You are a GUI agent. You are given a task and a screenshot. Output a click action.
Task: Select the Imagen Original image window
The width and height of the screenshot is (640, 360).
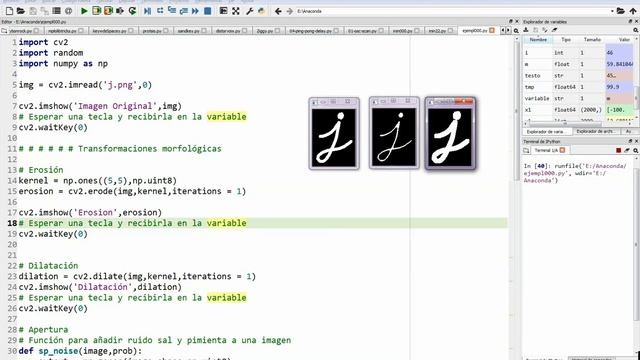(x=334, y=133)
